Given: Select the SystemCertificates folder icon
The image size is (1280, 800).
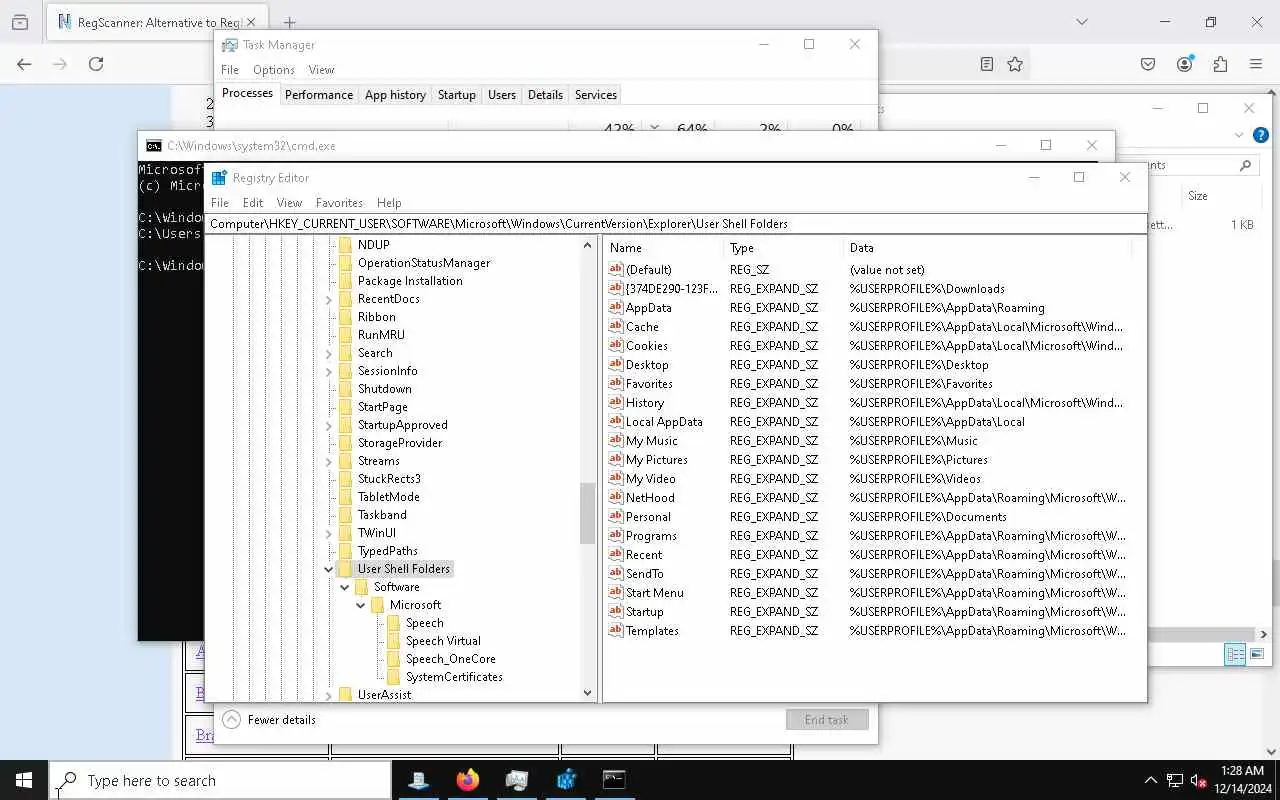Looking at the screenshot, I should pos(394,677).
